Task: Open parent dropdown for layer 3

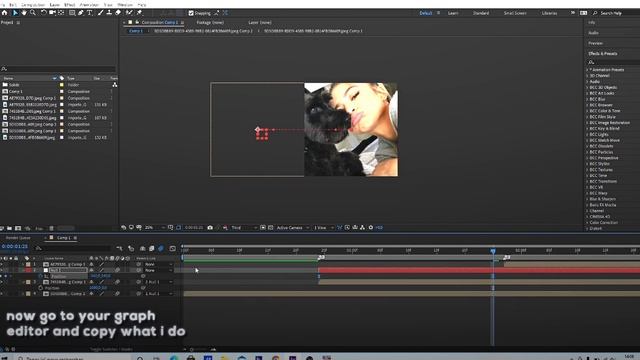Action: point(158,282)
